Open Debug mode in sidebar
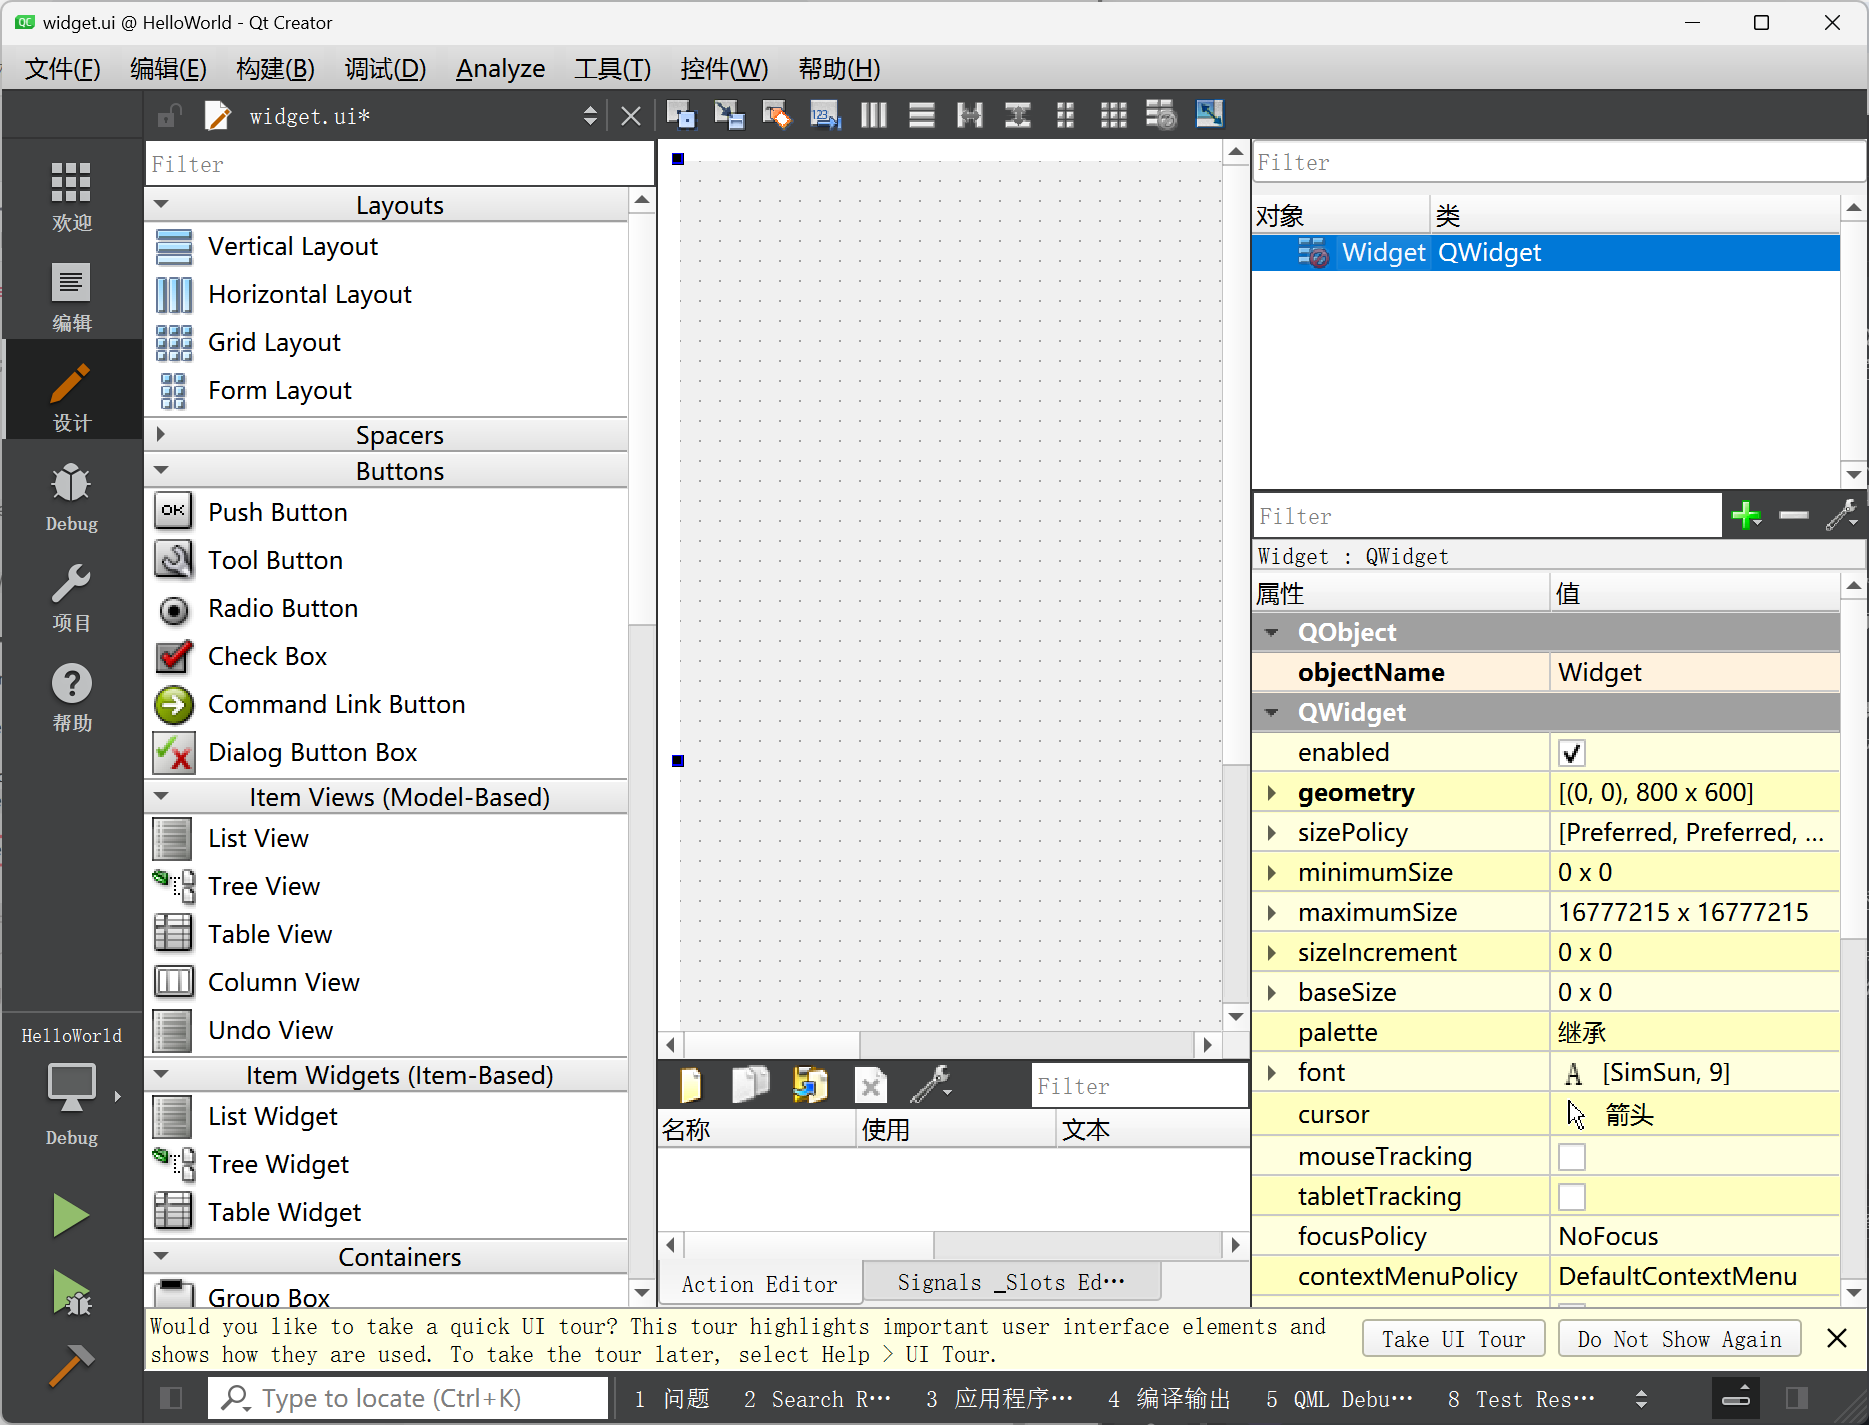1869x1425 pixels. pyautogui.click(x=71, y=495)
